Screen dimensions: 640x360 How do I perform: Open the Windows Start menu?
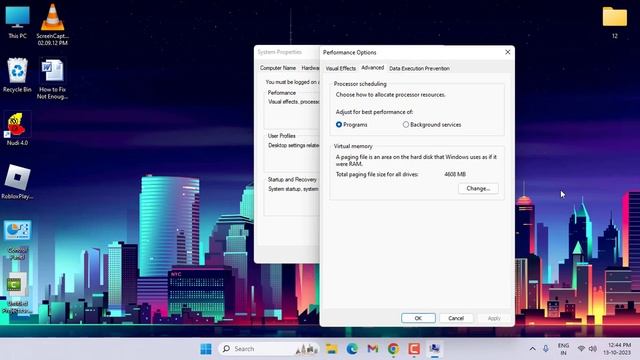point(206,349)
